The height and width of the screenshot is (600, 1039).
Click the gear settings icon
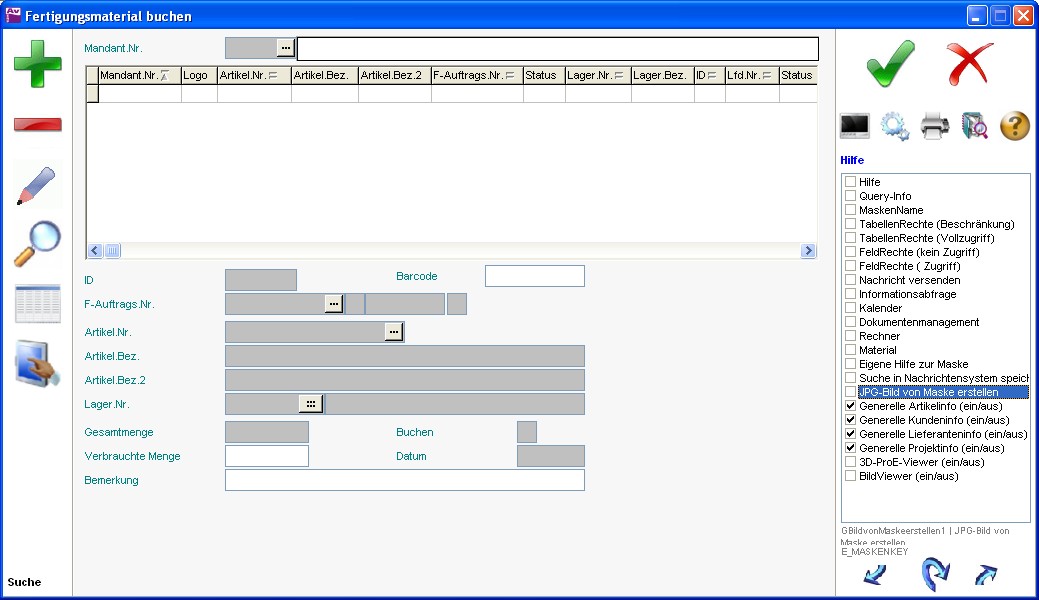(x=894, y=126)
